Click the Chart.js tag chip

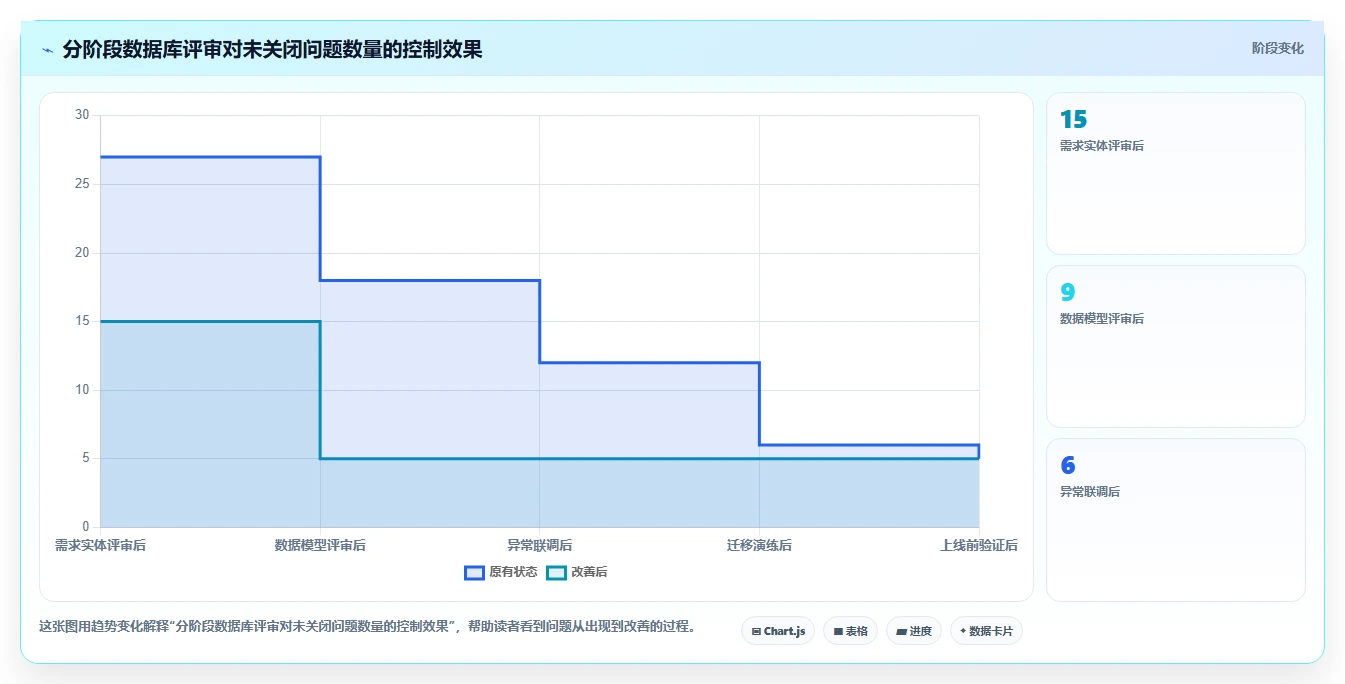[x=778, y=631]
